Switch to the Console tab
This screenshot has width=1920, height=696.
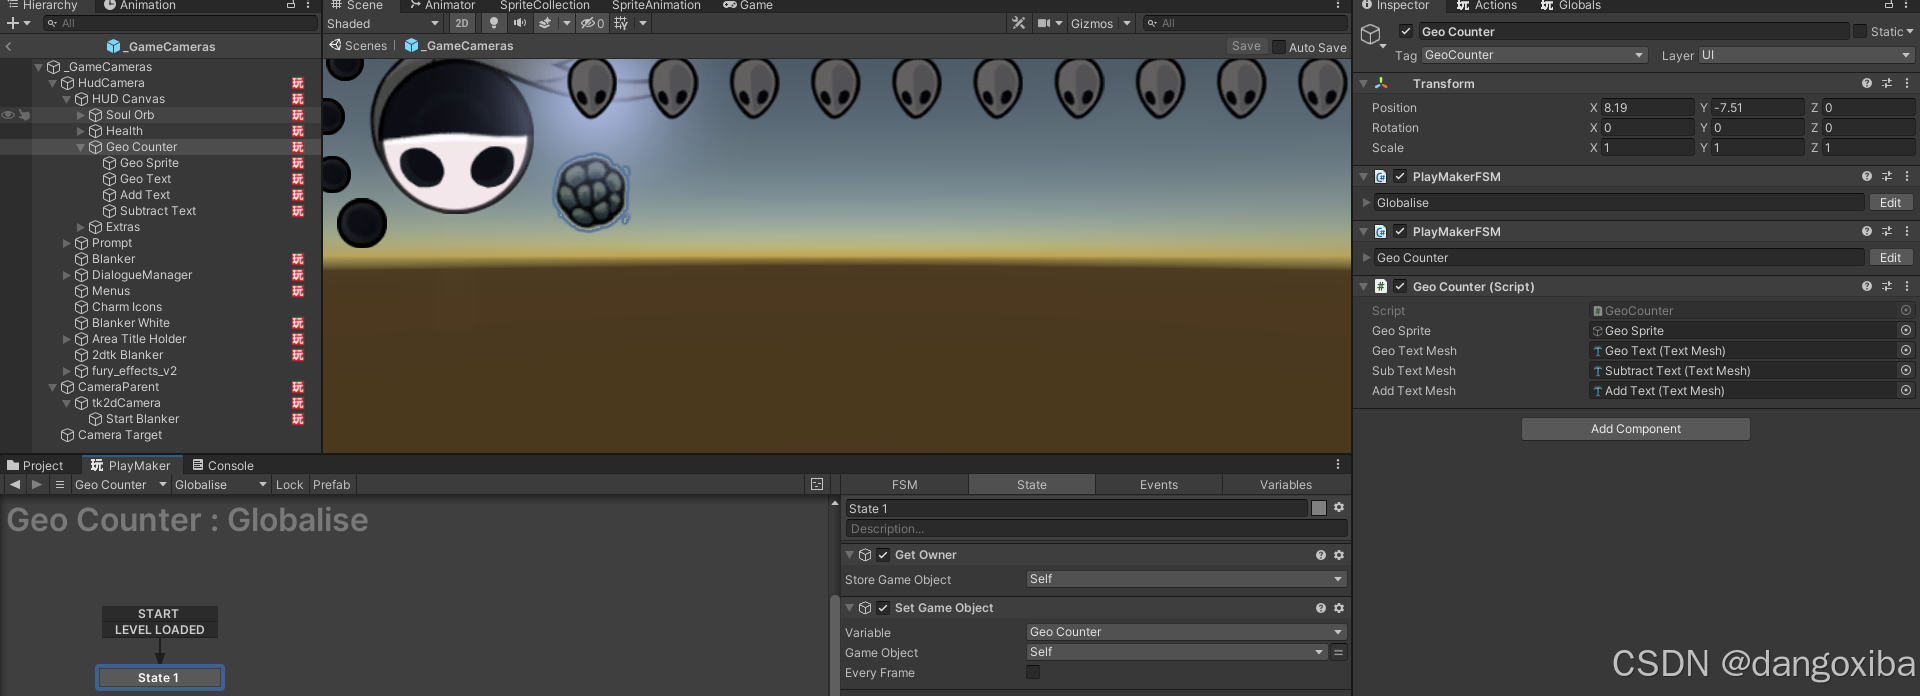click(223, 465)
